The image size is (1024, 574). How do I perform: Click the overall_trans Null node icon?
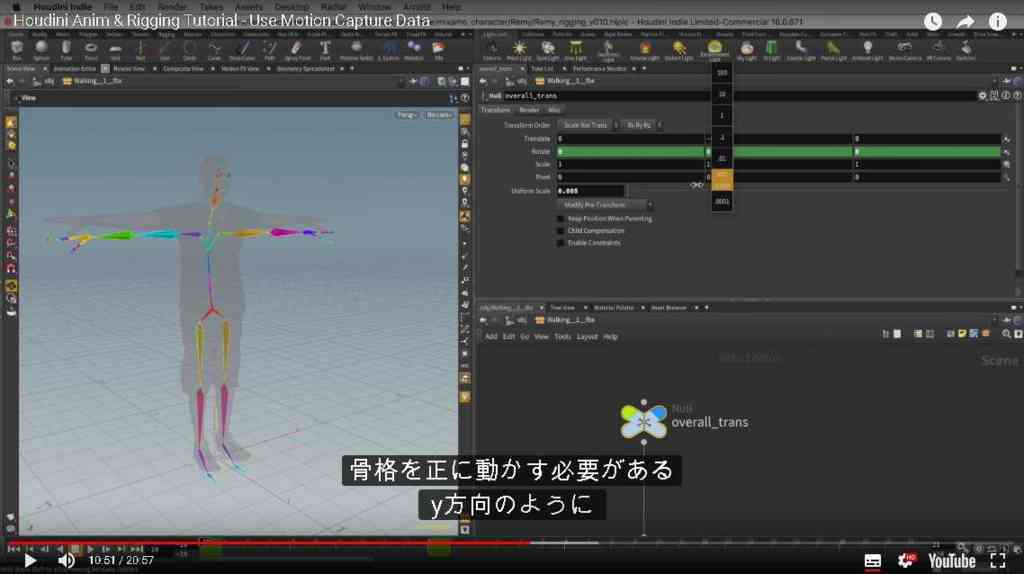pos(644,421)
